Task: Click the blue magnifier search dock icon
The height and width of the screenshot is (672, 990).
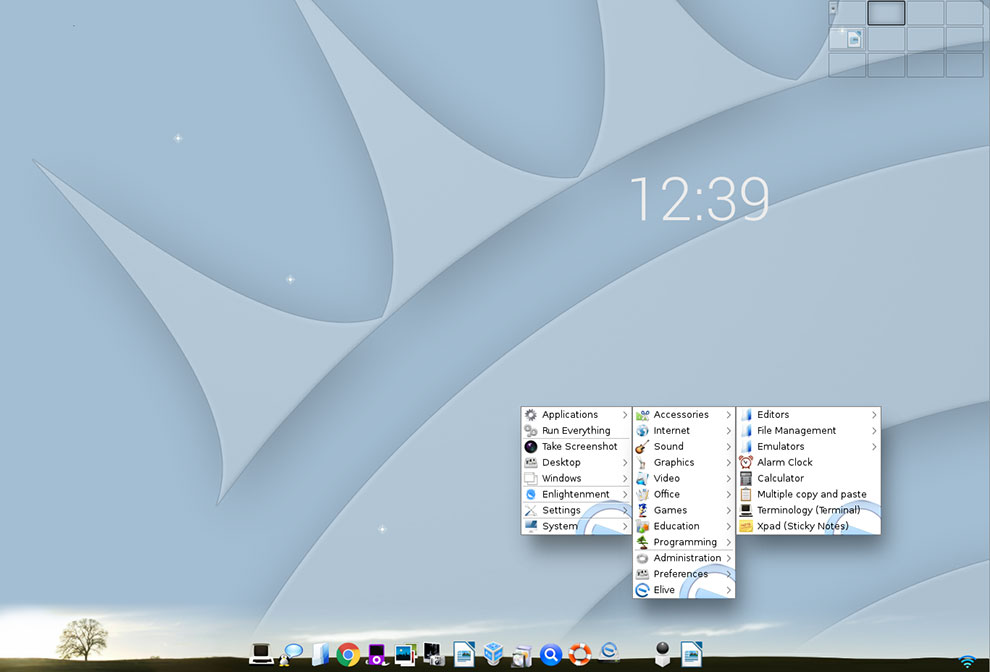Action: (551, 655)
